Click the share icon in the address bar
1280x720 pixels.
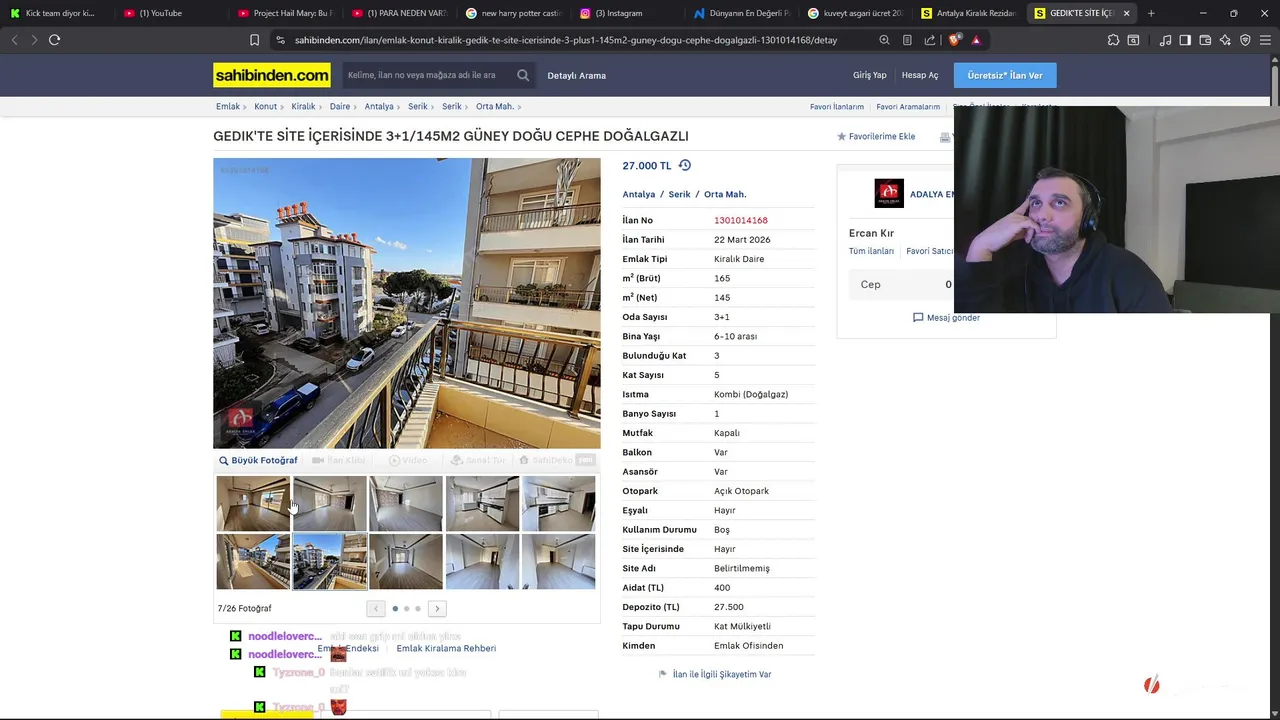point(930,40)
